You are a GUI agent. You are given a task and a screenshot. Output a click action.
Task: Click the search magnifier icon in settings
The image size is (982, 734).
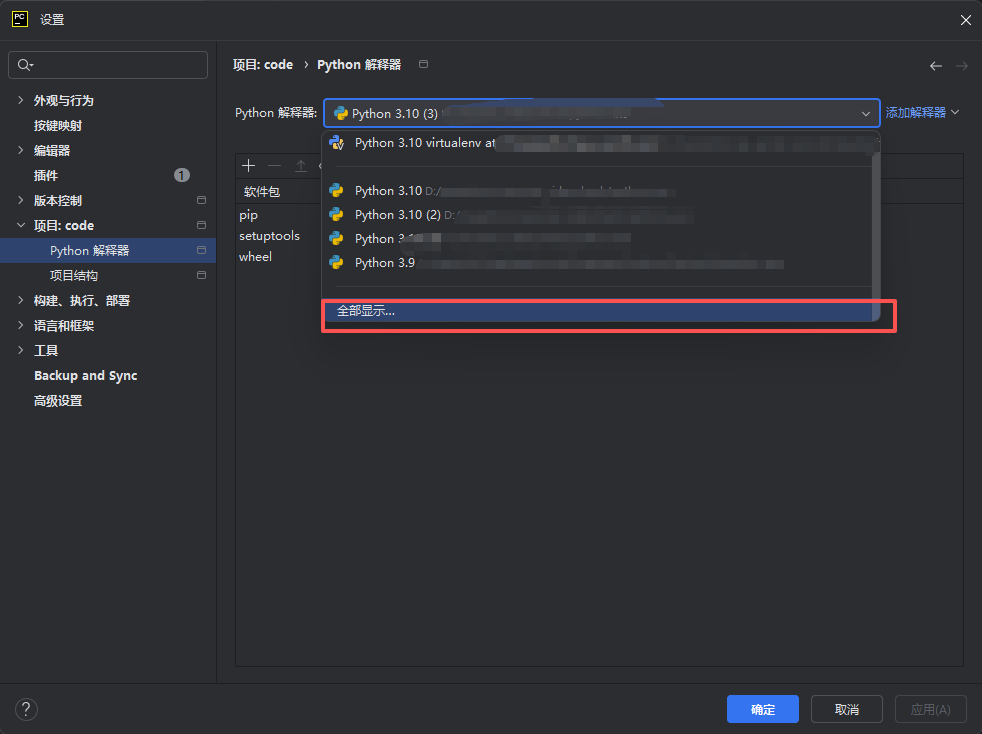tap(25, 65)
